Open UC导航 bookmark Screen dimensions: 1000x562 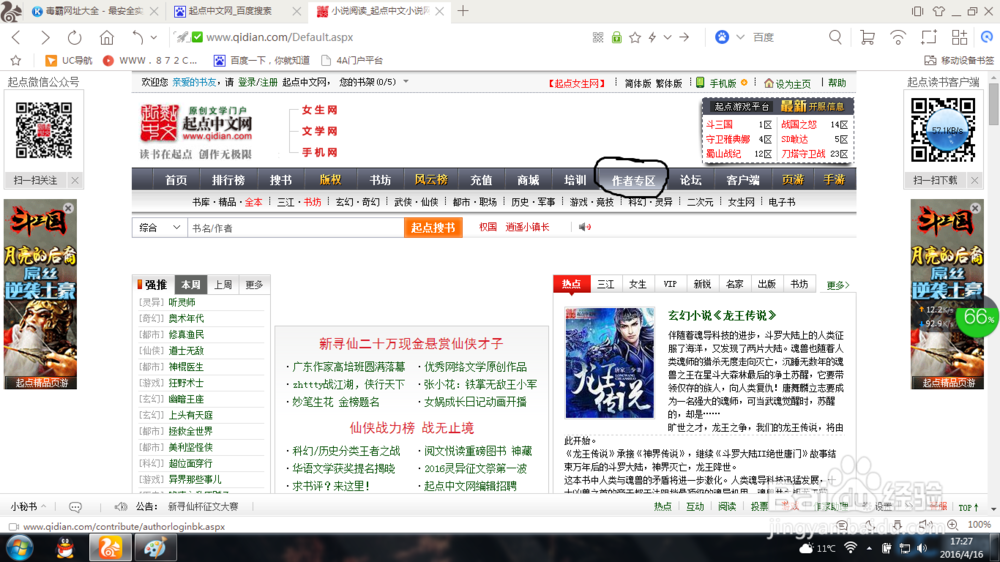click(69, 61)
